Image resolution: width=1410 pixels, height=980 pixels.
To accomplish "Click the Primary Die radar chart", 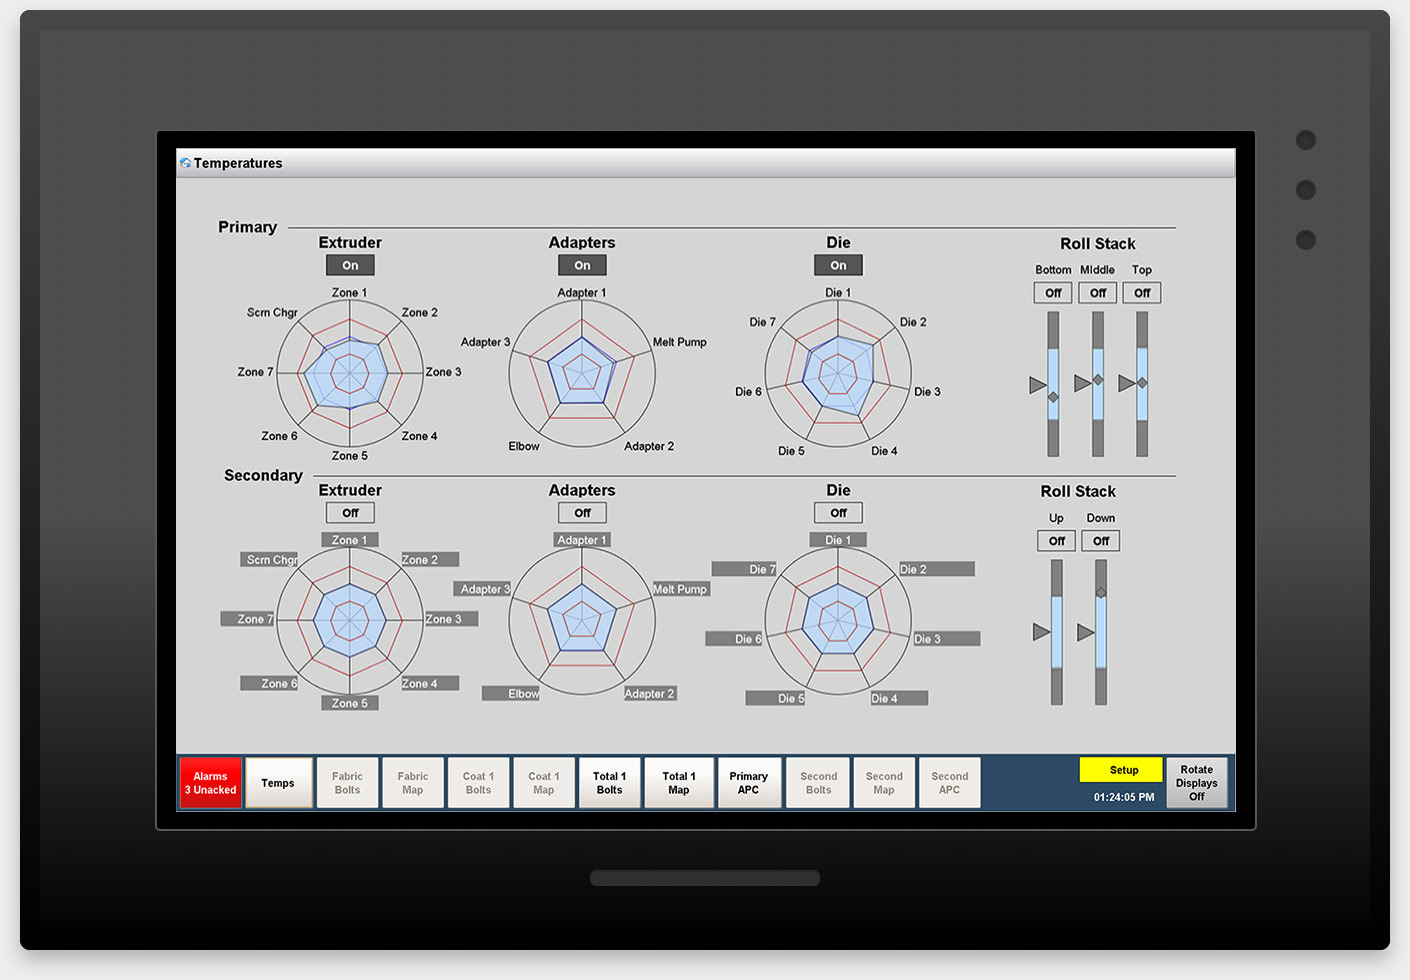I will click(838, 375).
